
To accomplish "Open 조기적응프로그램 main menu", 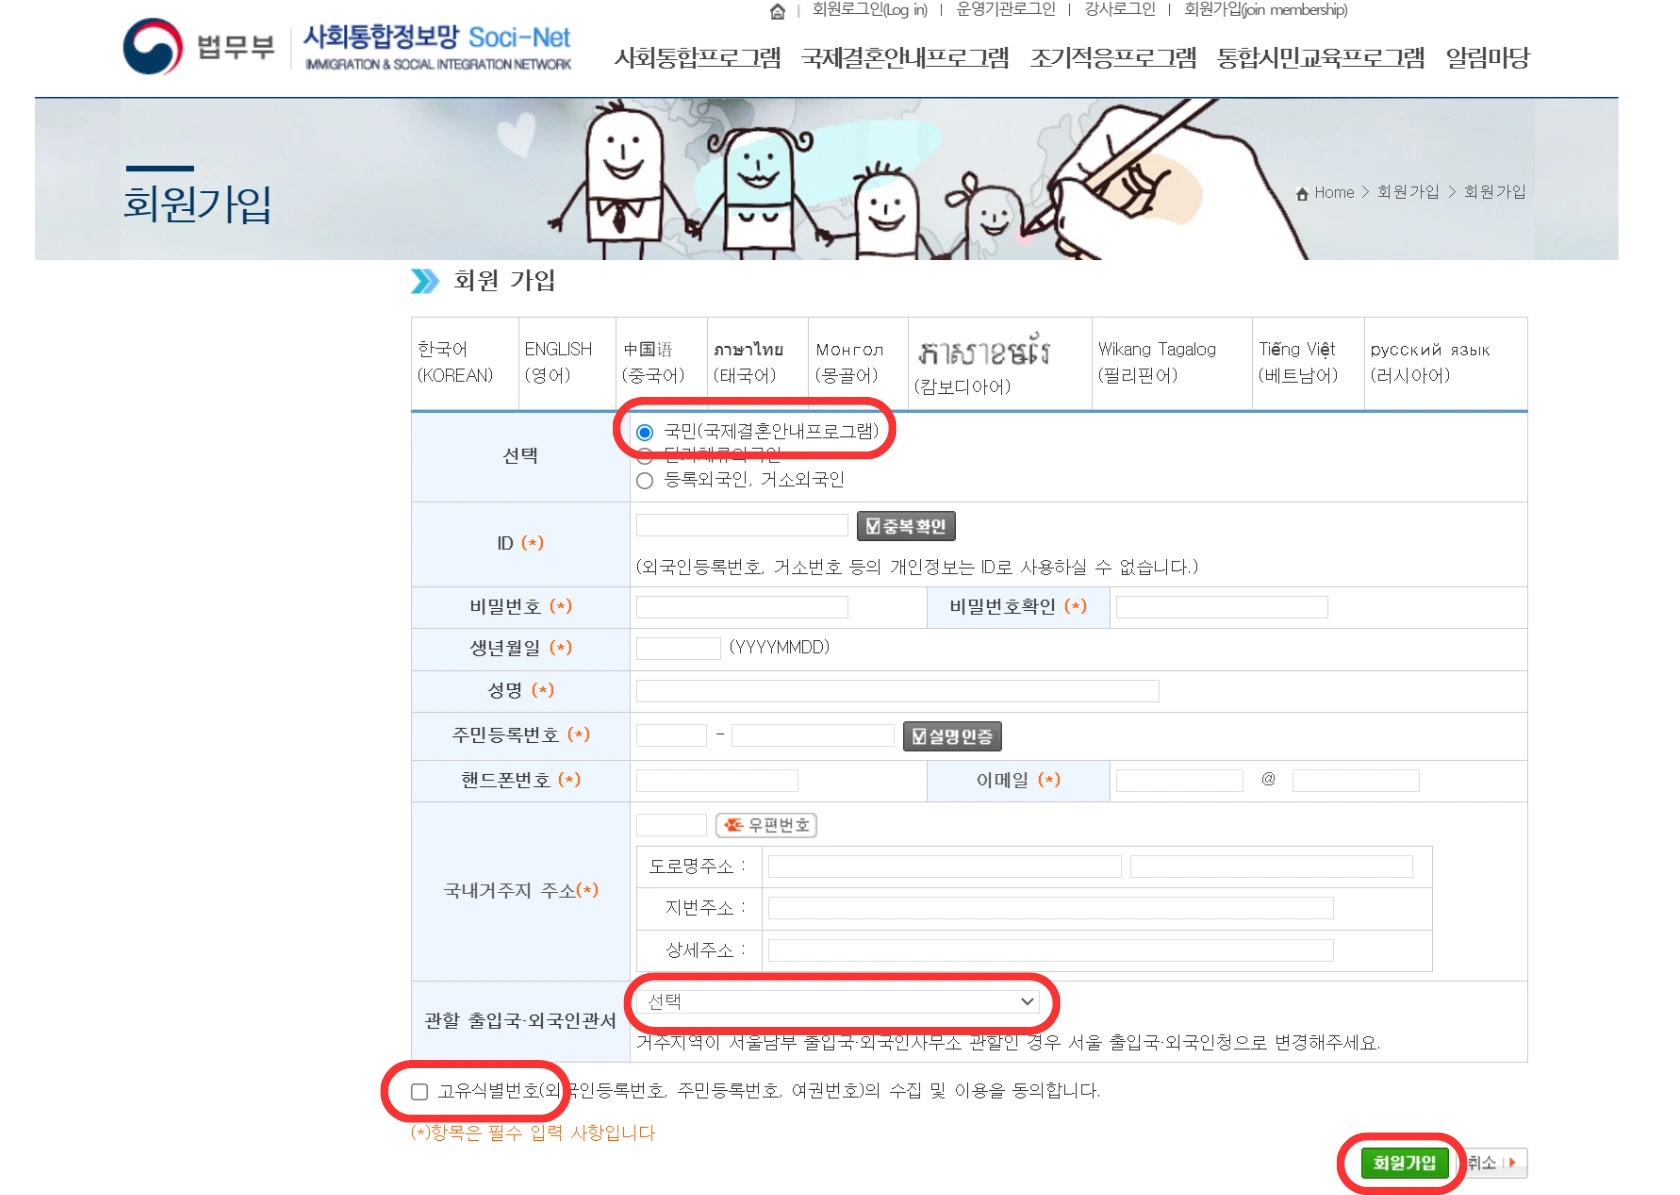I will click(1113, 58).
